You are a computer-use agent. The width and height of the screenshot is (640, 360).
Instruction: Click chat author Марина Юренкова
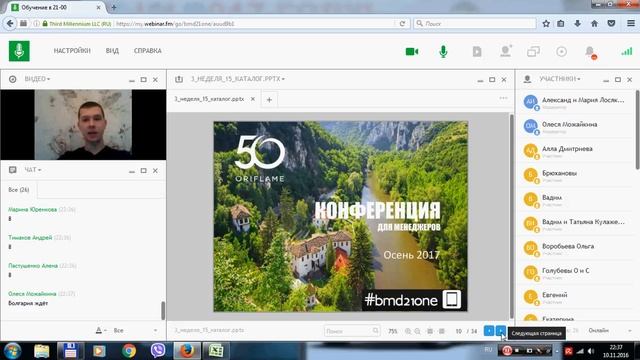pyautogui.click(x=33, y=209)
